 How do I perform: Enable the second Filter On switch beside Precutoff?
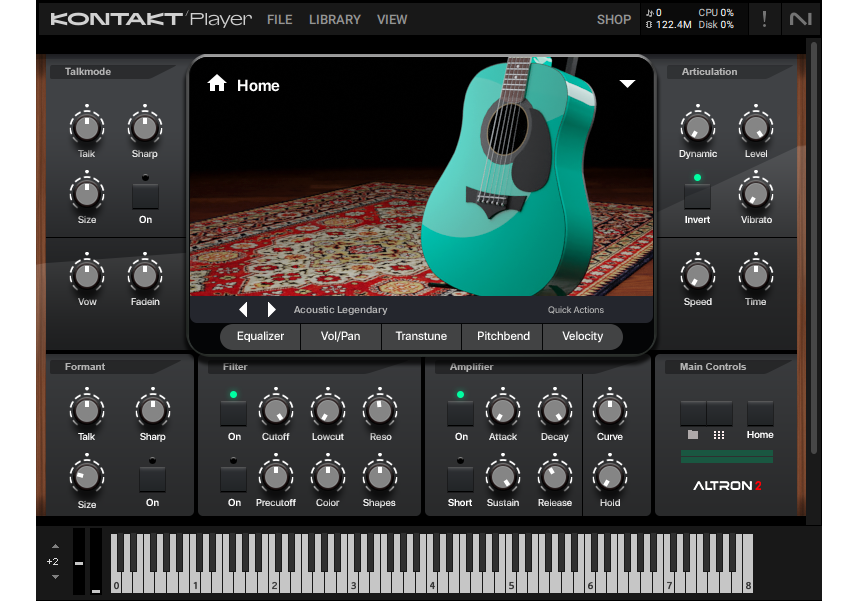pos(233,479)
